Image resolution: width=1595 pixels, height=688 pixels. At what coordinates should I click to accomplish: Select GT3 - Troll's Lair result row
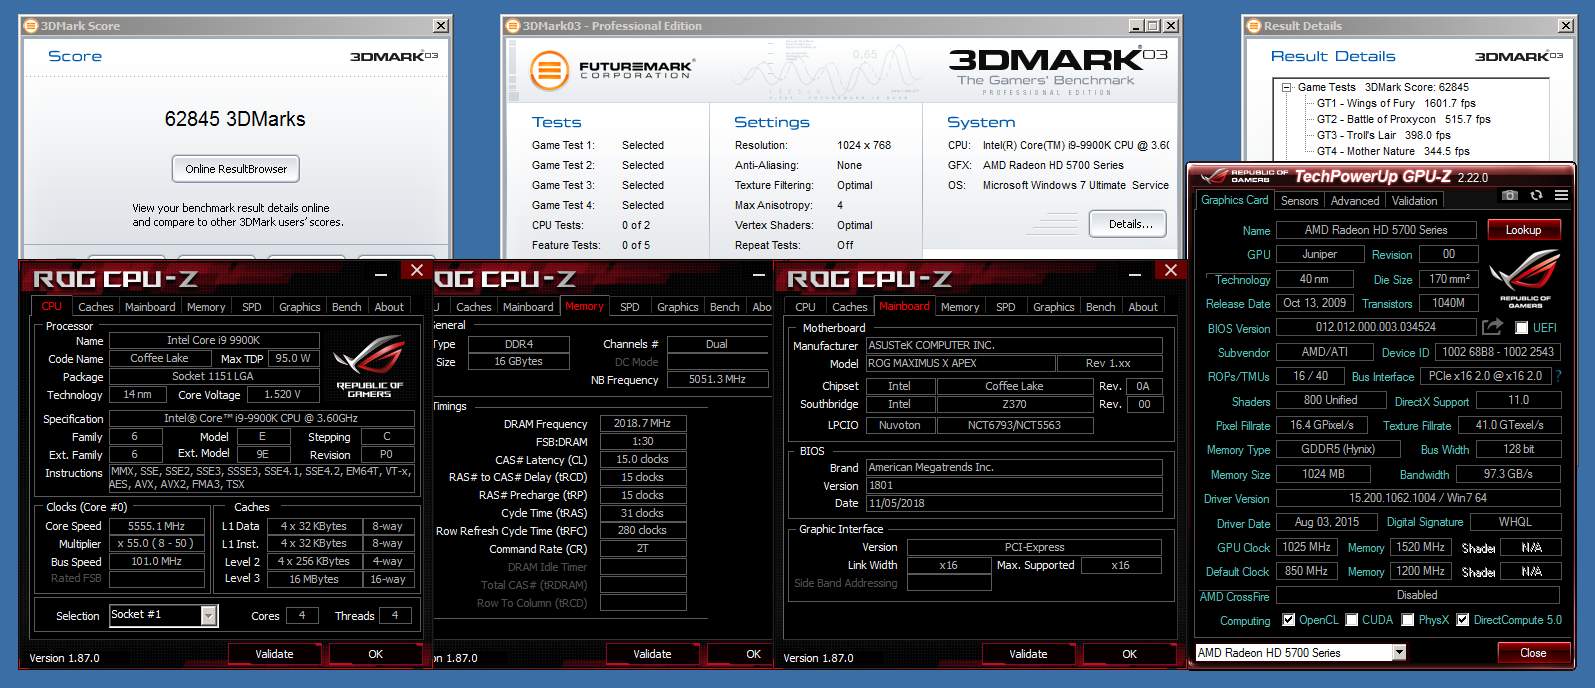coord(1383,135)
